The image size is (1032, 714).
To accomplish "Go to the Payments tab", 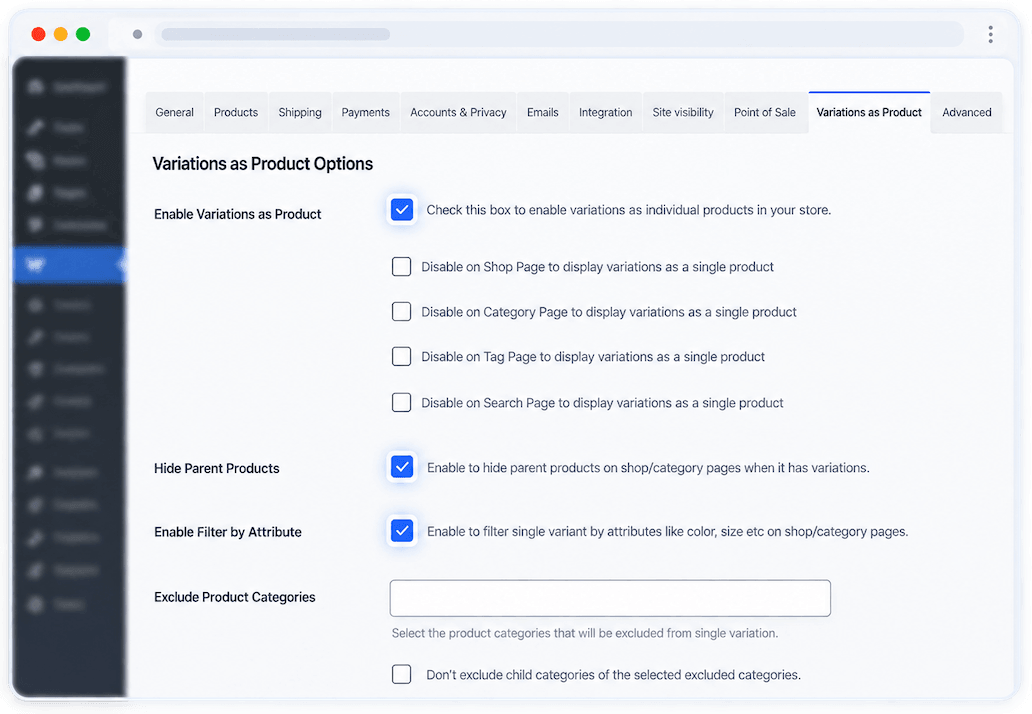I will point(365,113).
